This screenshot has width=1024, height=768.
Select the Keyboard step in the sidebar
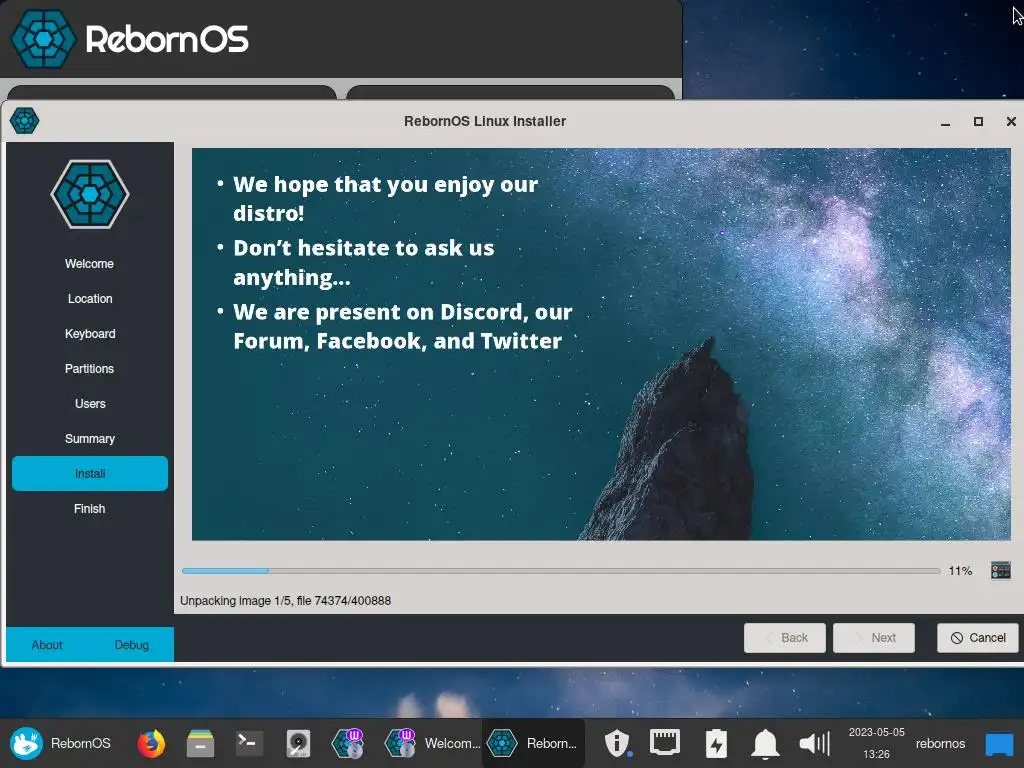(90, 334)
